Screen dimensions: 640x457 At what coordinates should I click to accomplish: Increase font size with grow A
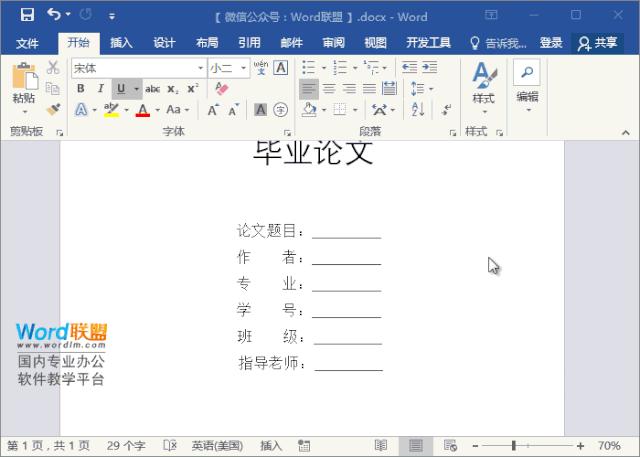click(213, 110)
